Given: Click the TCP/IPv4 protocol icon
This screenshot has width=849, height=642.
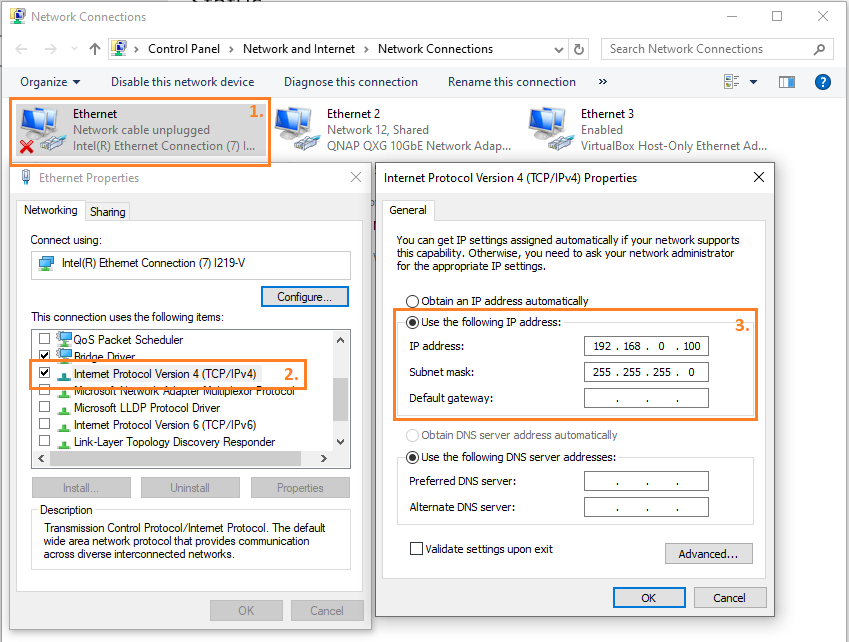Looking at the screenshot, I should tap(64, 375).
